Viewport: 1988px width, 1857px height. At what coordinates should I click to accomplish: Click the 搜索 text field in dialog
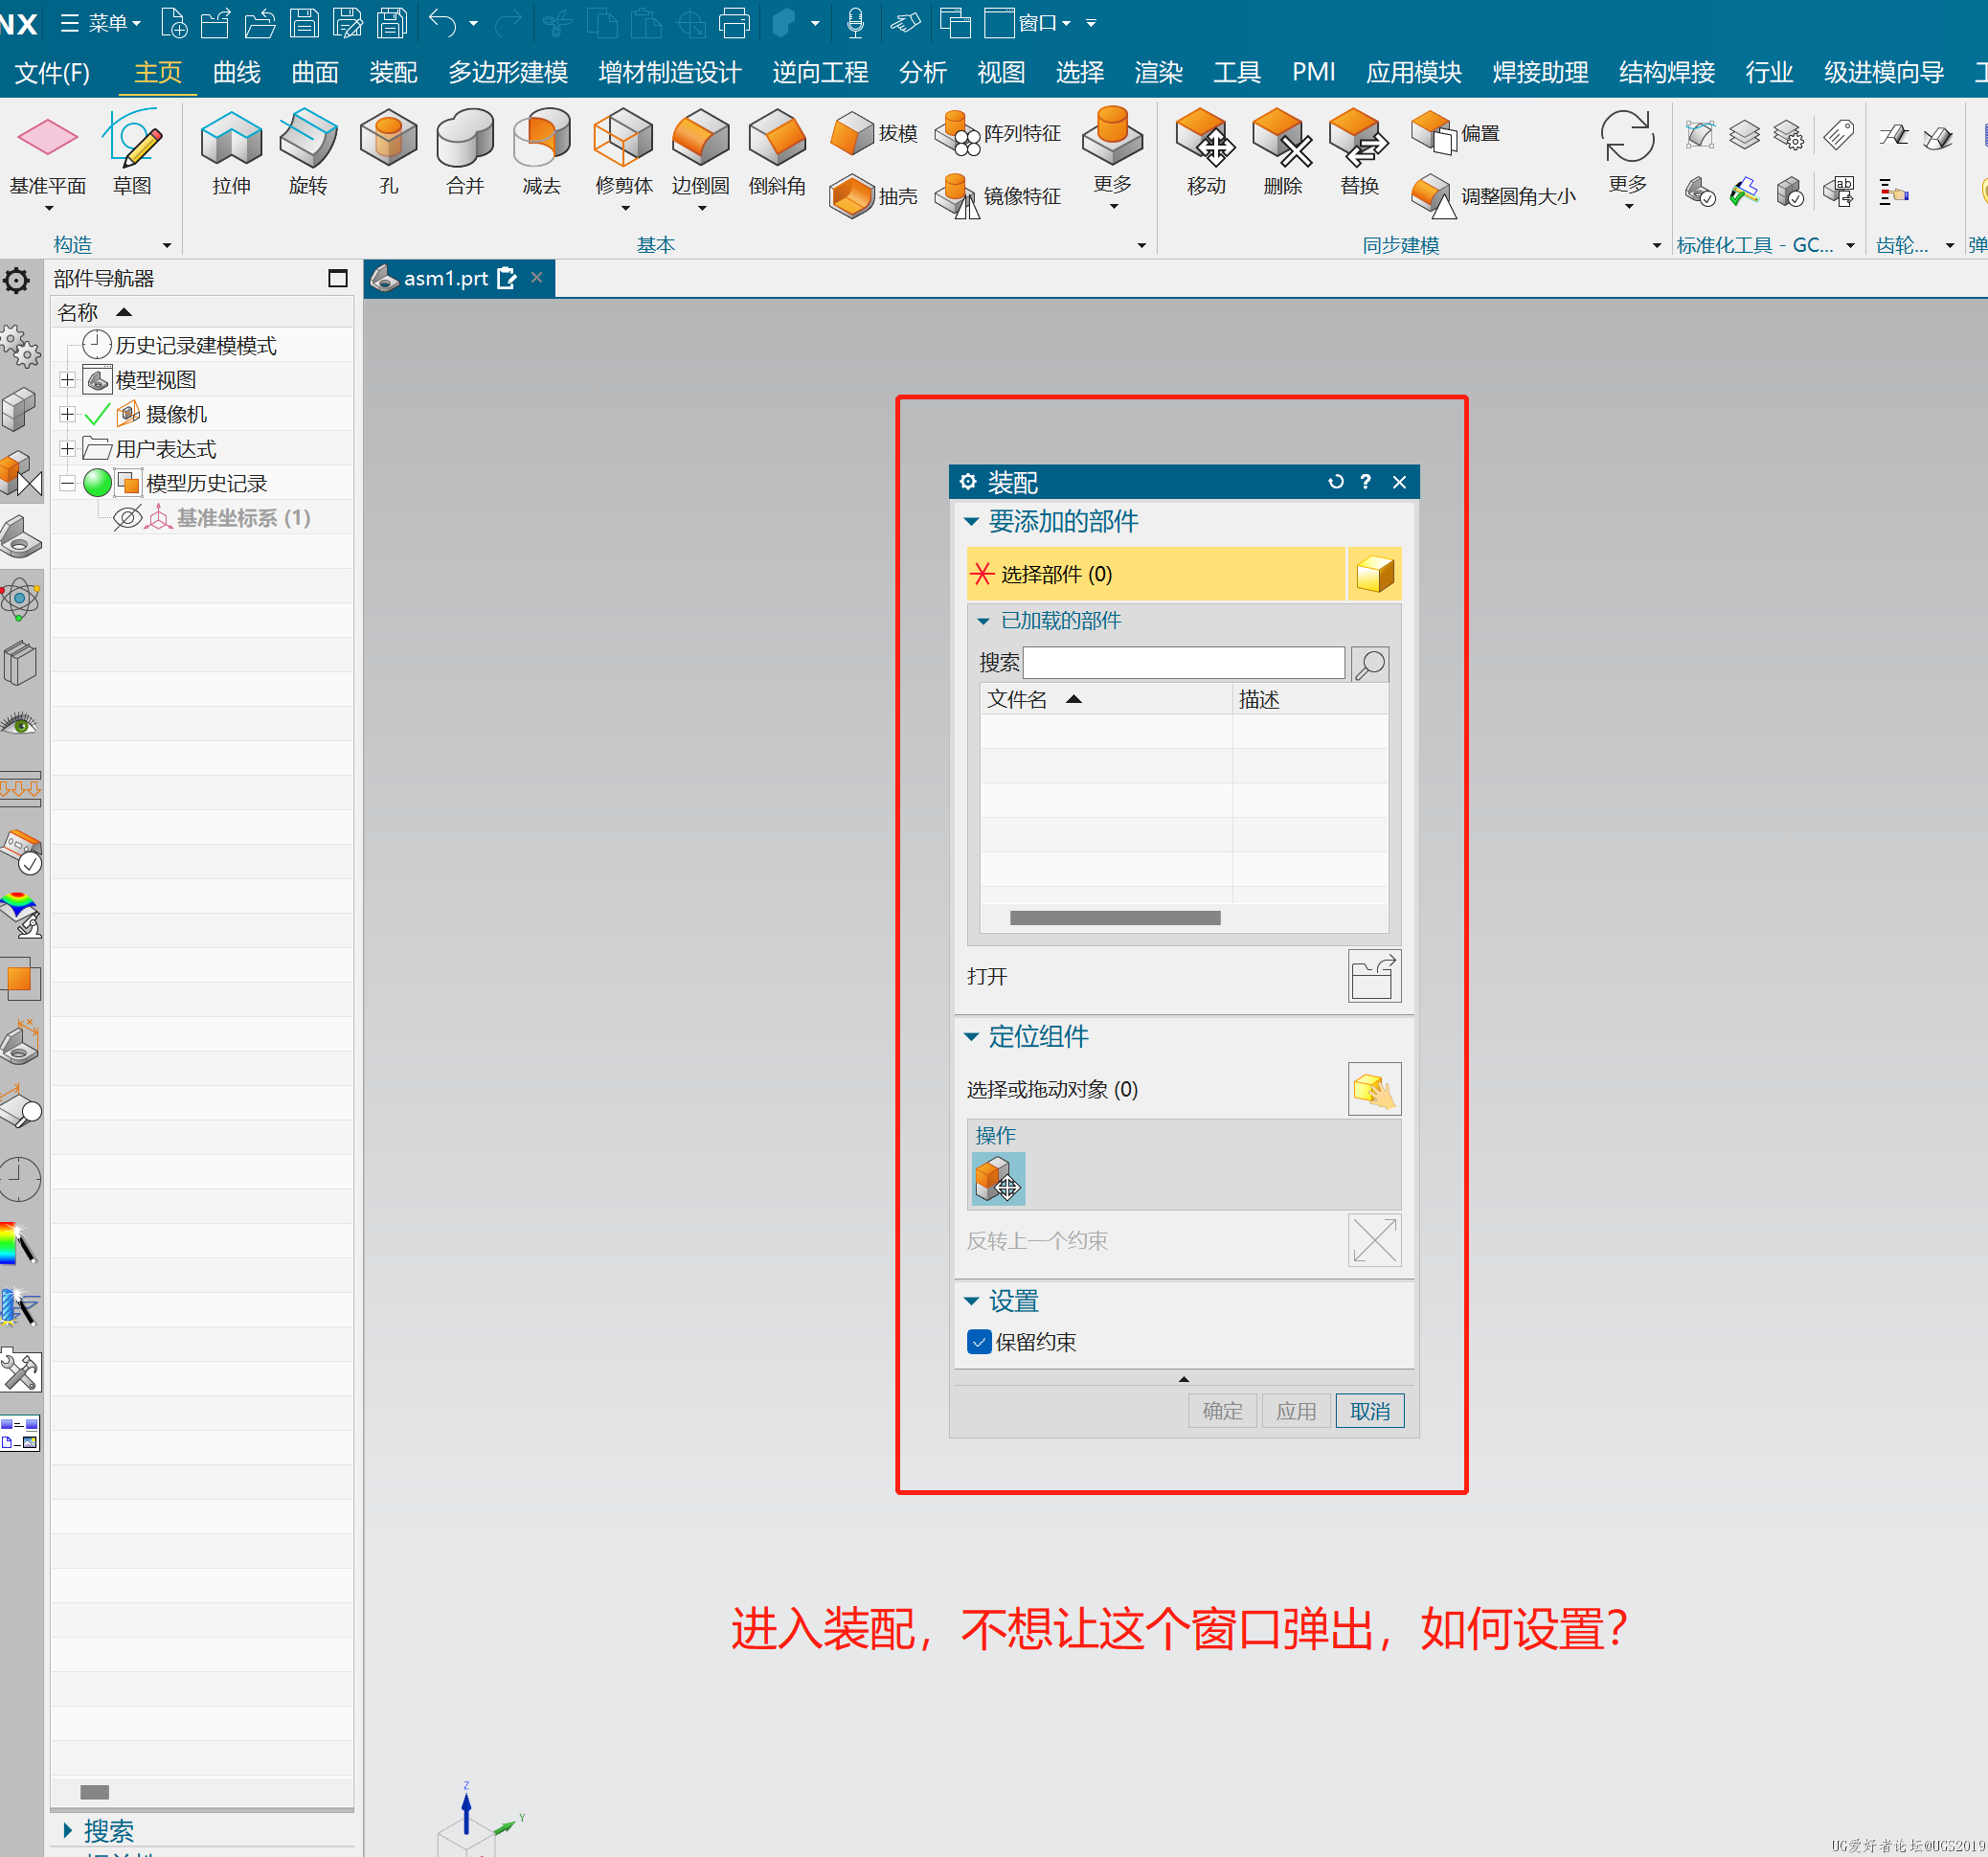click(x=1183, y=663)
